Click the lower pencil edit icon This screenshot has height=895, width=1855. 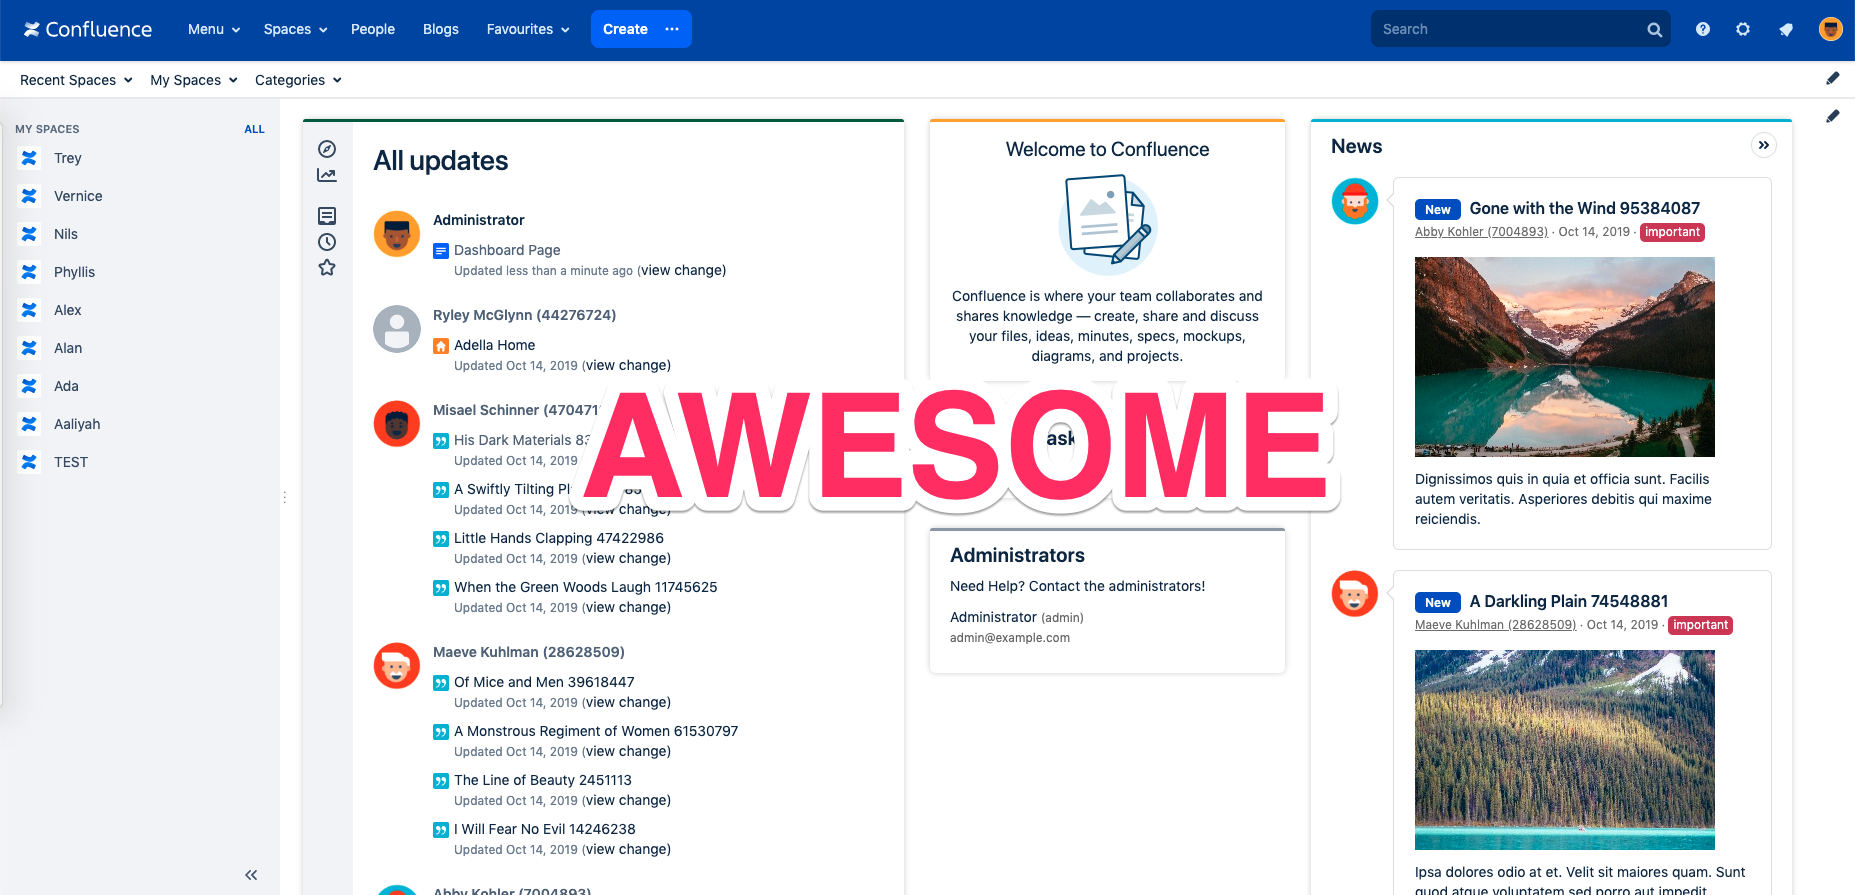tap(1833, 116)
